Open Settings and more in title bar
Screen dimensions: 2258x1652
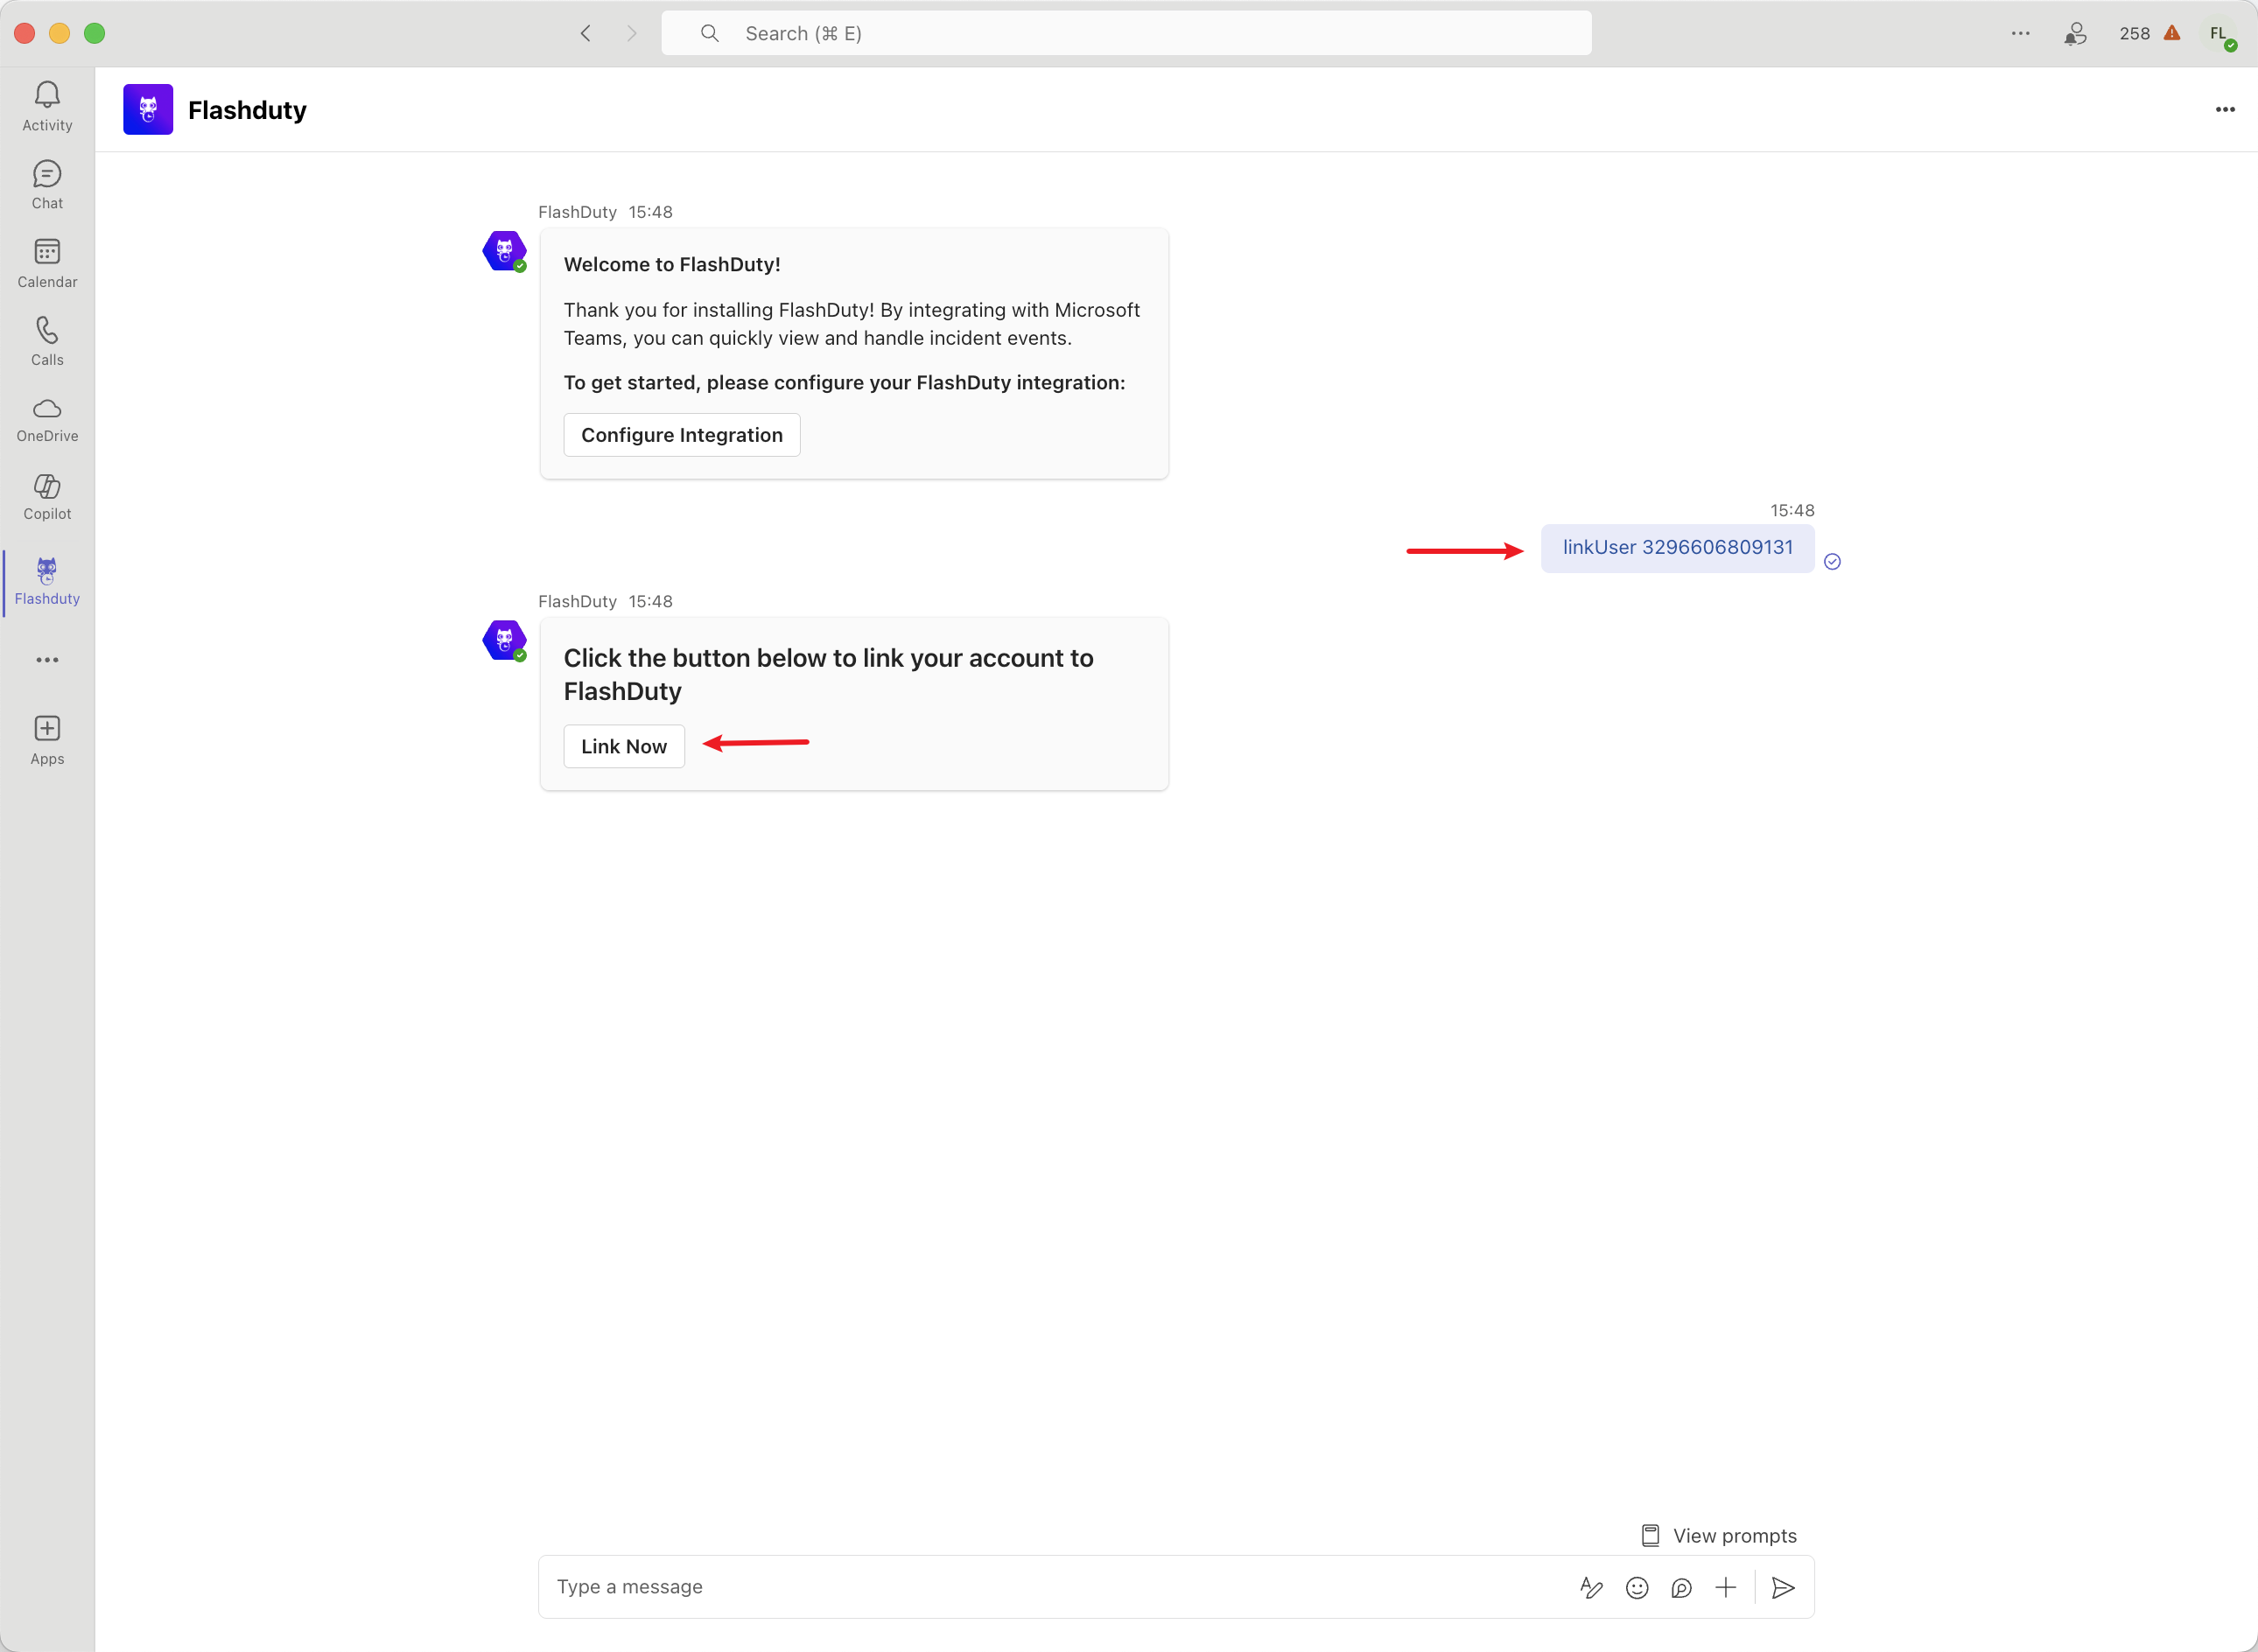tap(2020, 33)
